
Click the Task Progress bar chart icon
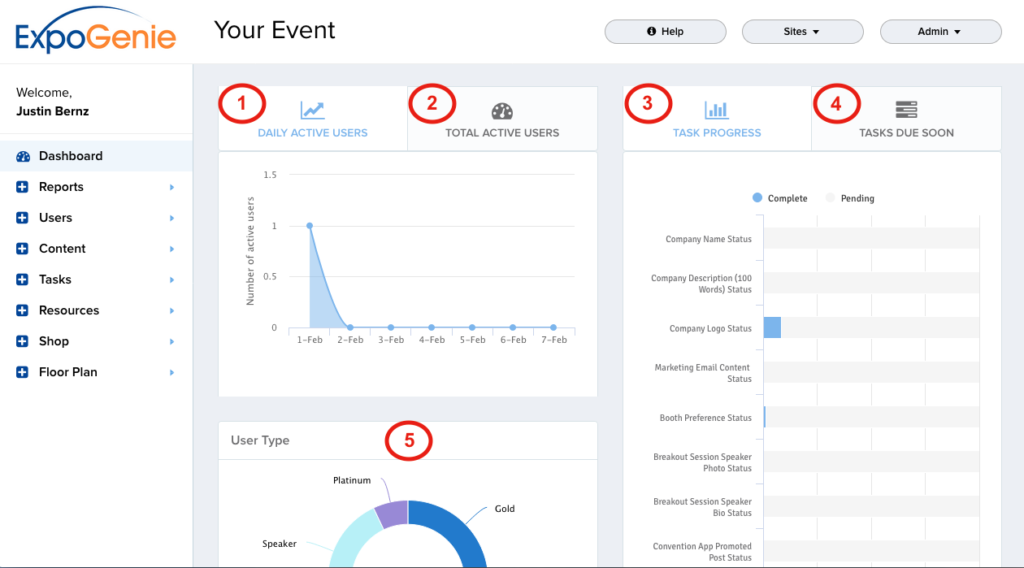coord(716,110)
